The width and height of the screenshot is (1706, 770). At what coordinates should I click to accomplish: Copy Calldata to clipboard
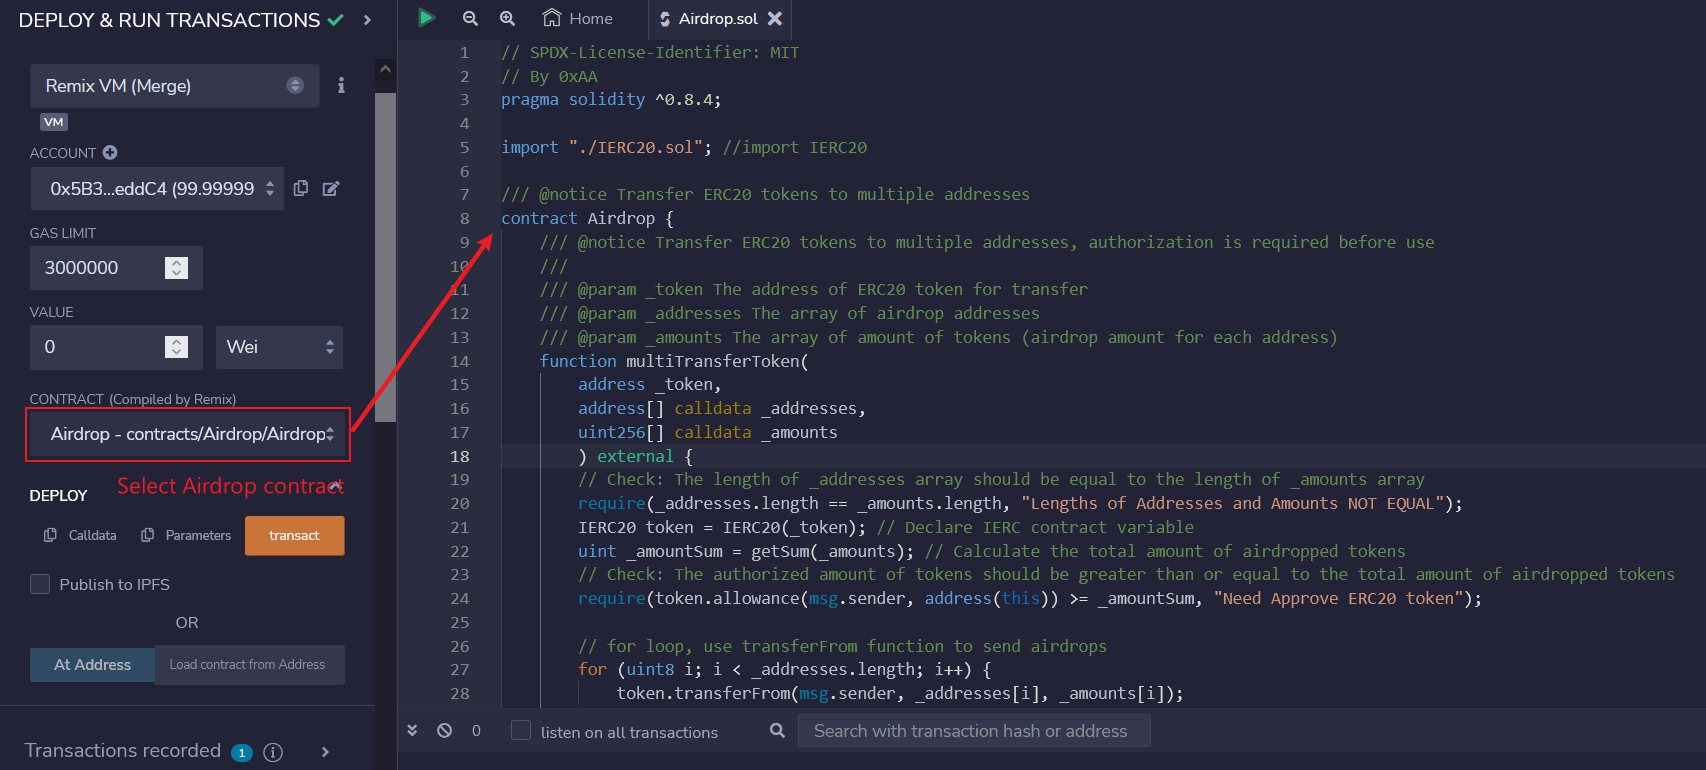click(80, 535)
